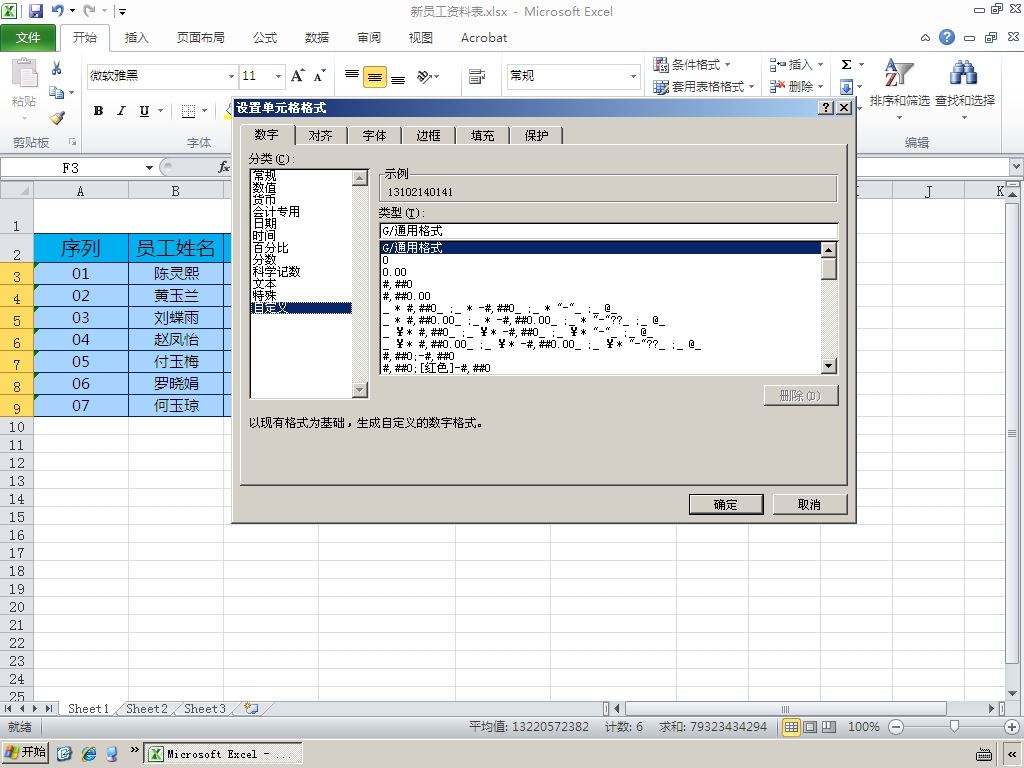
Task: Open 查找和选择 binoculars tool
Action: coord(965,89)
